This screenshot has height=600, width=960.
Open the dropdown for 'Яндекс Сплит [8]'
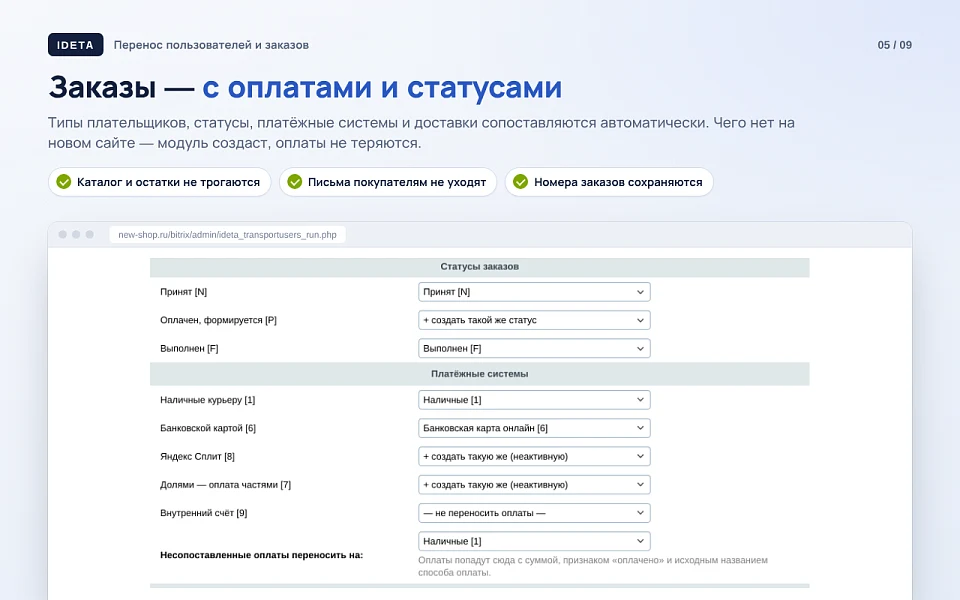pyautogui.click(x=534, y=456)
